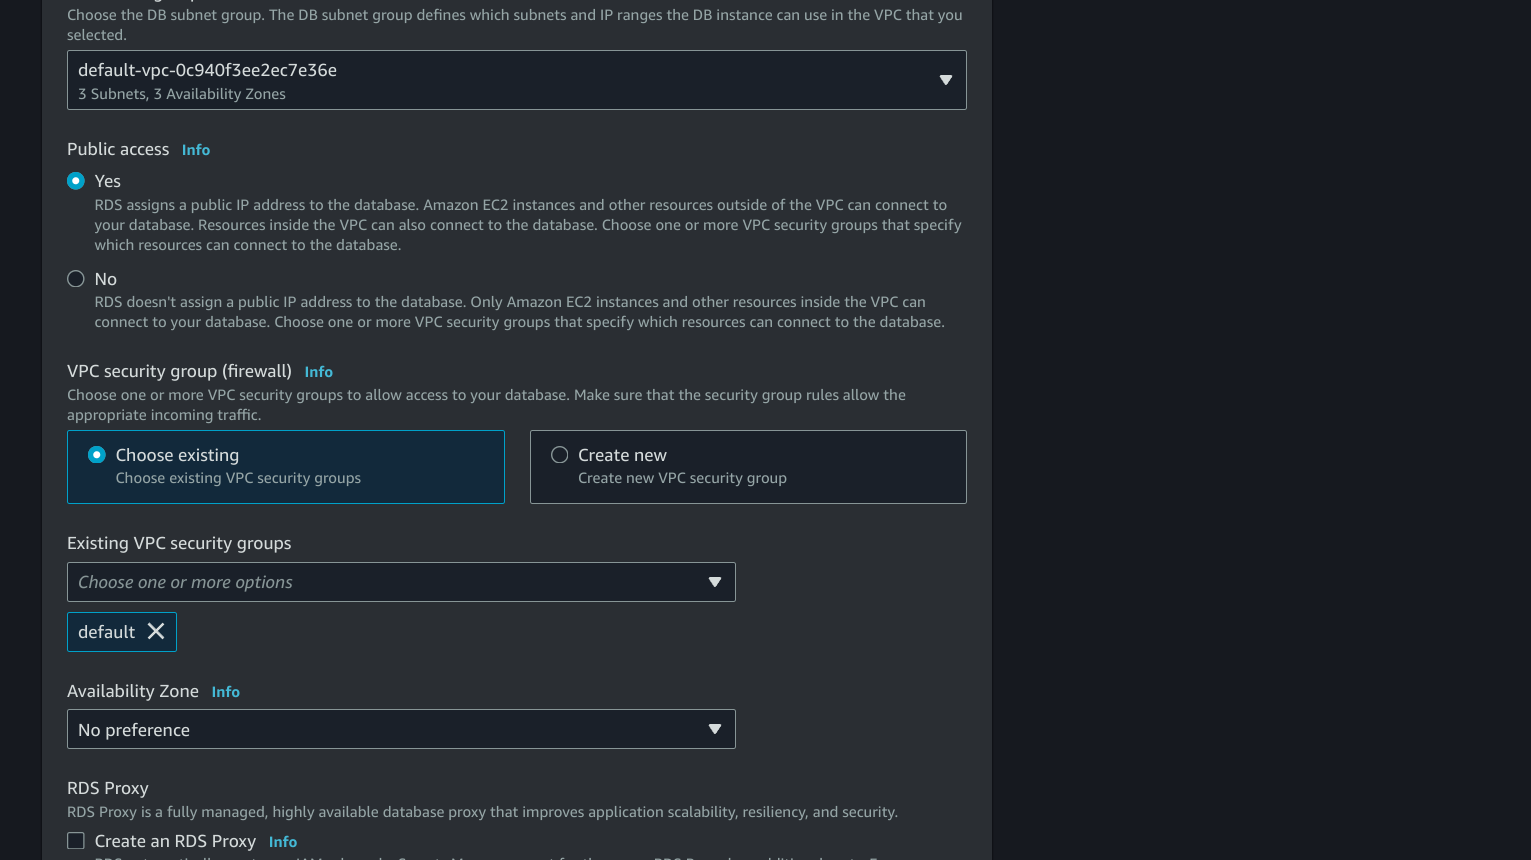Select Yes for Public access
Screen dimensions: 1531x860
(76, 181)
